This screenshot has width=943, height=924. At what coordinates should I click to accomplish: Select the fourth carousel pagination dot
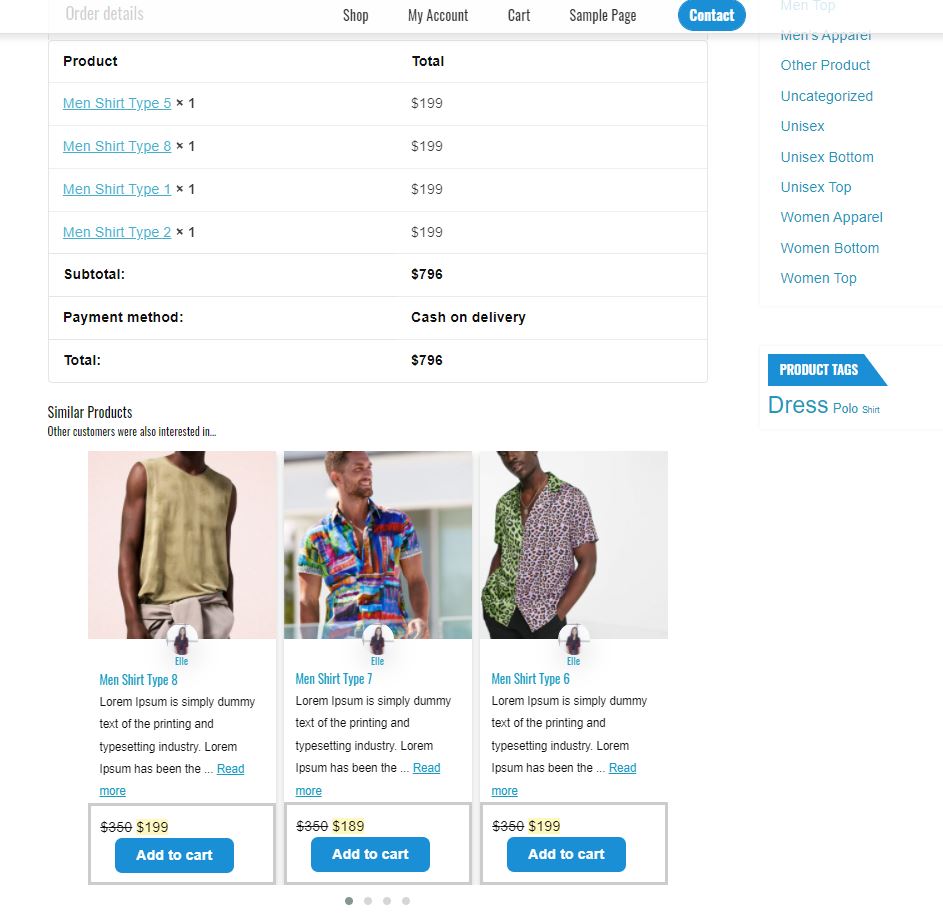point(406,901)
